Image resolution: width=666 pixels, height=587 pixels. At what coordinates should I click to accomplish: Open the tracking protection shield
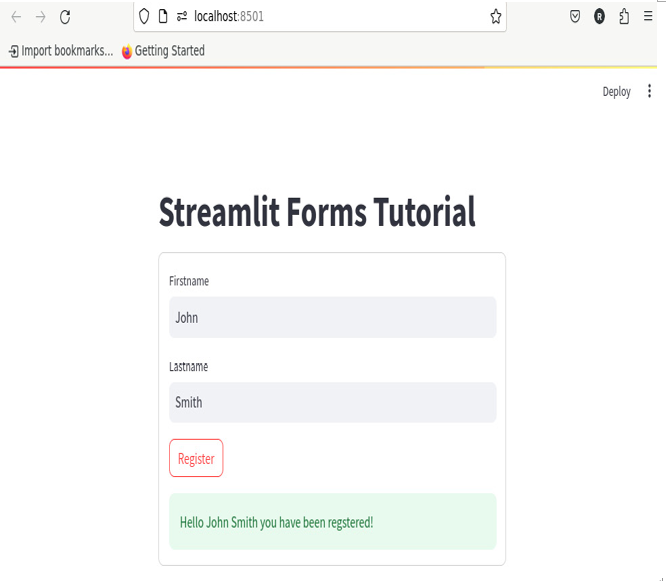[144, 17]
